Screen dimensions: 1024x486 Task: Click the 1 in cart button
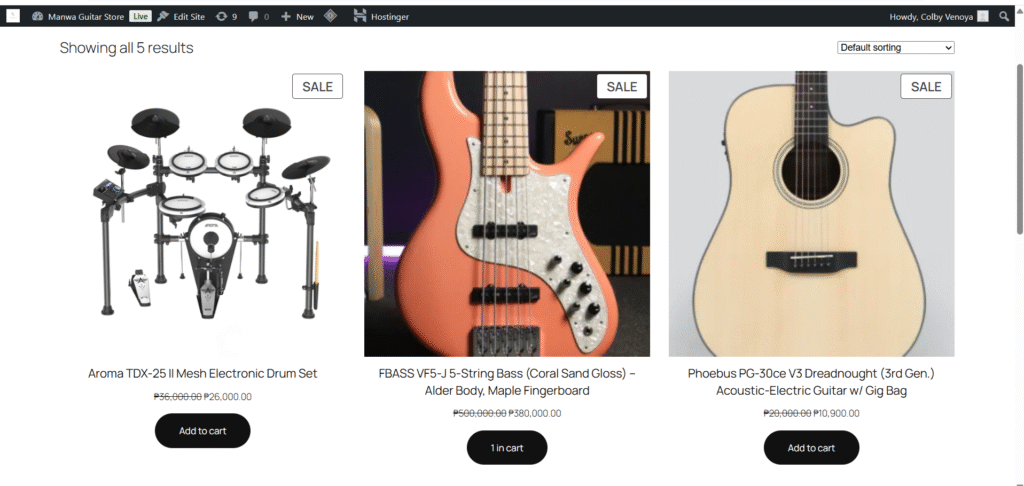(x=507, y=447)
